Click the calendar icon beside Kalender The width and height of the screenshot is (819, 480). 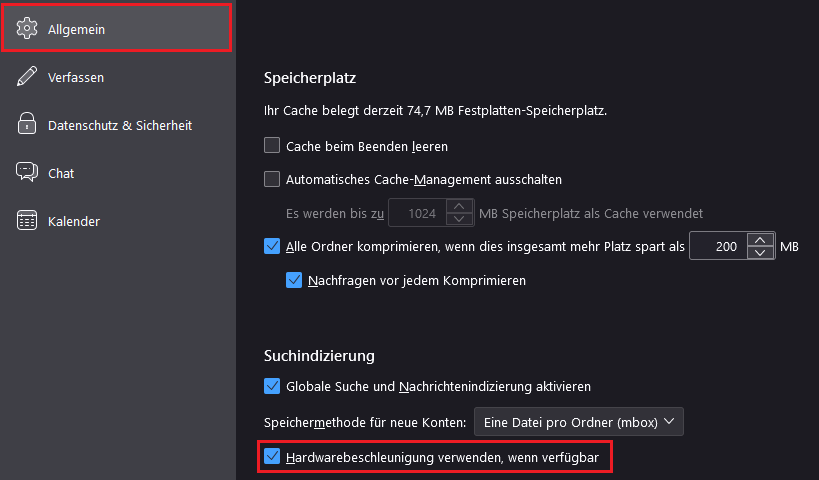[x=27, y=220]
